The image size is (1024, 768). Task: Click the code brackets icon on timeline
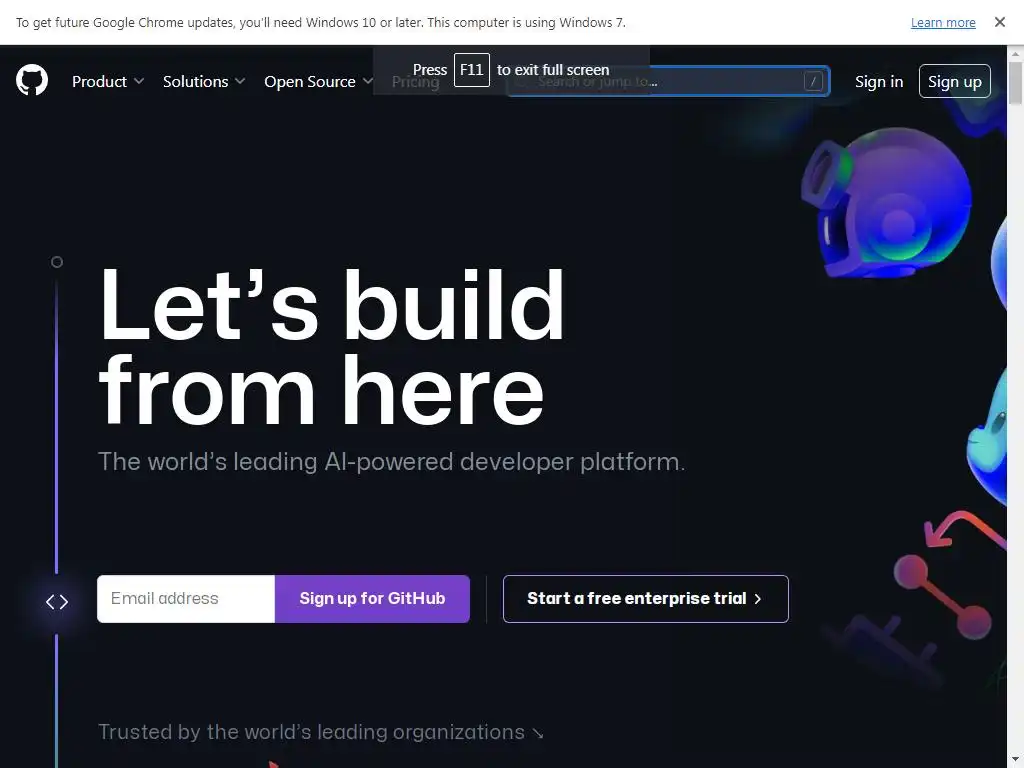pos(57,601)
